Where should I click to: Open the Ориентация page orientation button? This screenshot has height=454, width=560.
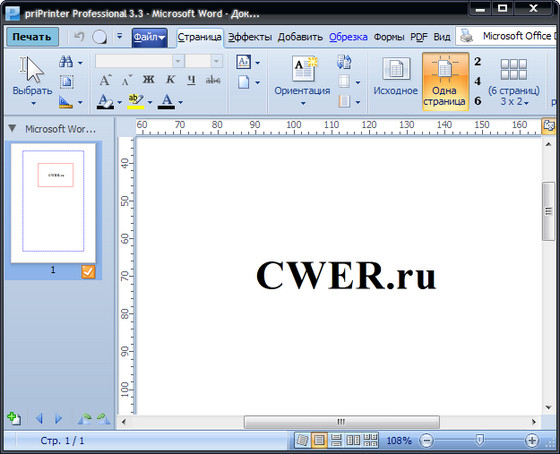[x=302, y=81]
